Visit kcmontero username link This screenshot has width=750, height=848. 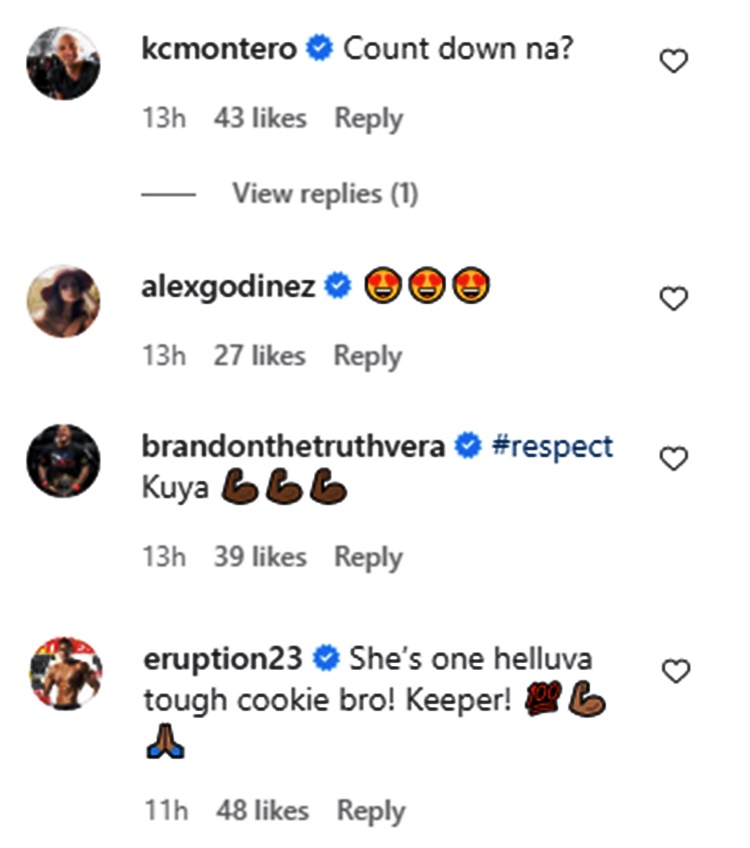coord(220,49)
